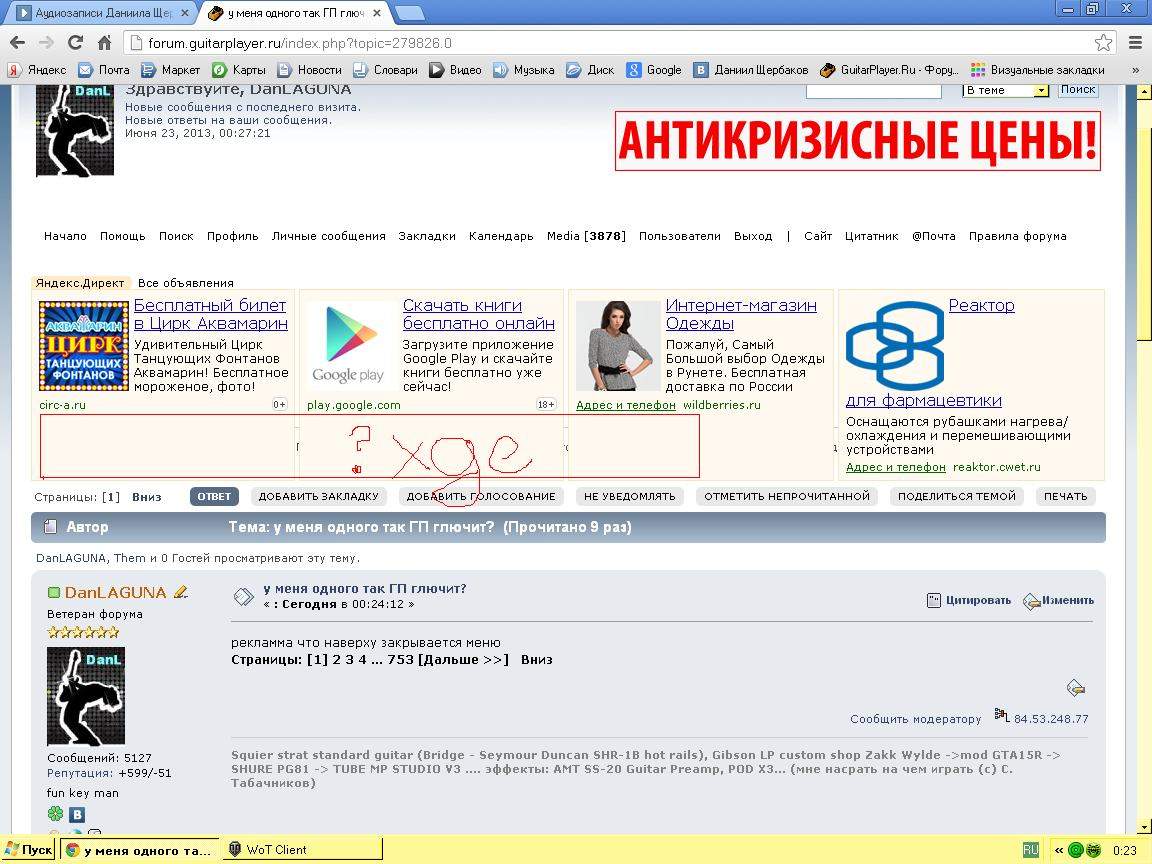This screenshot has height=864, width=1152.
Task: Open the Chrome menu hamburger icon
Action: click(1135, 43)
